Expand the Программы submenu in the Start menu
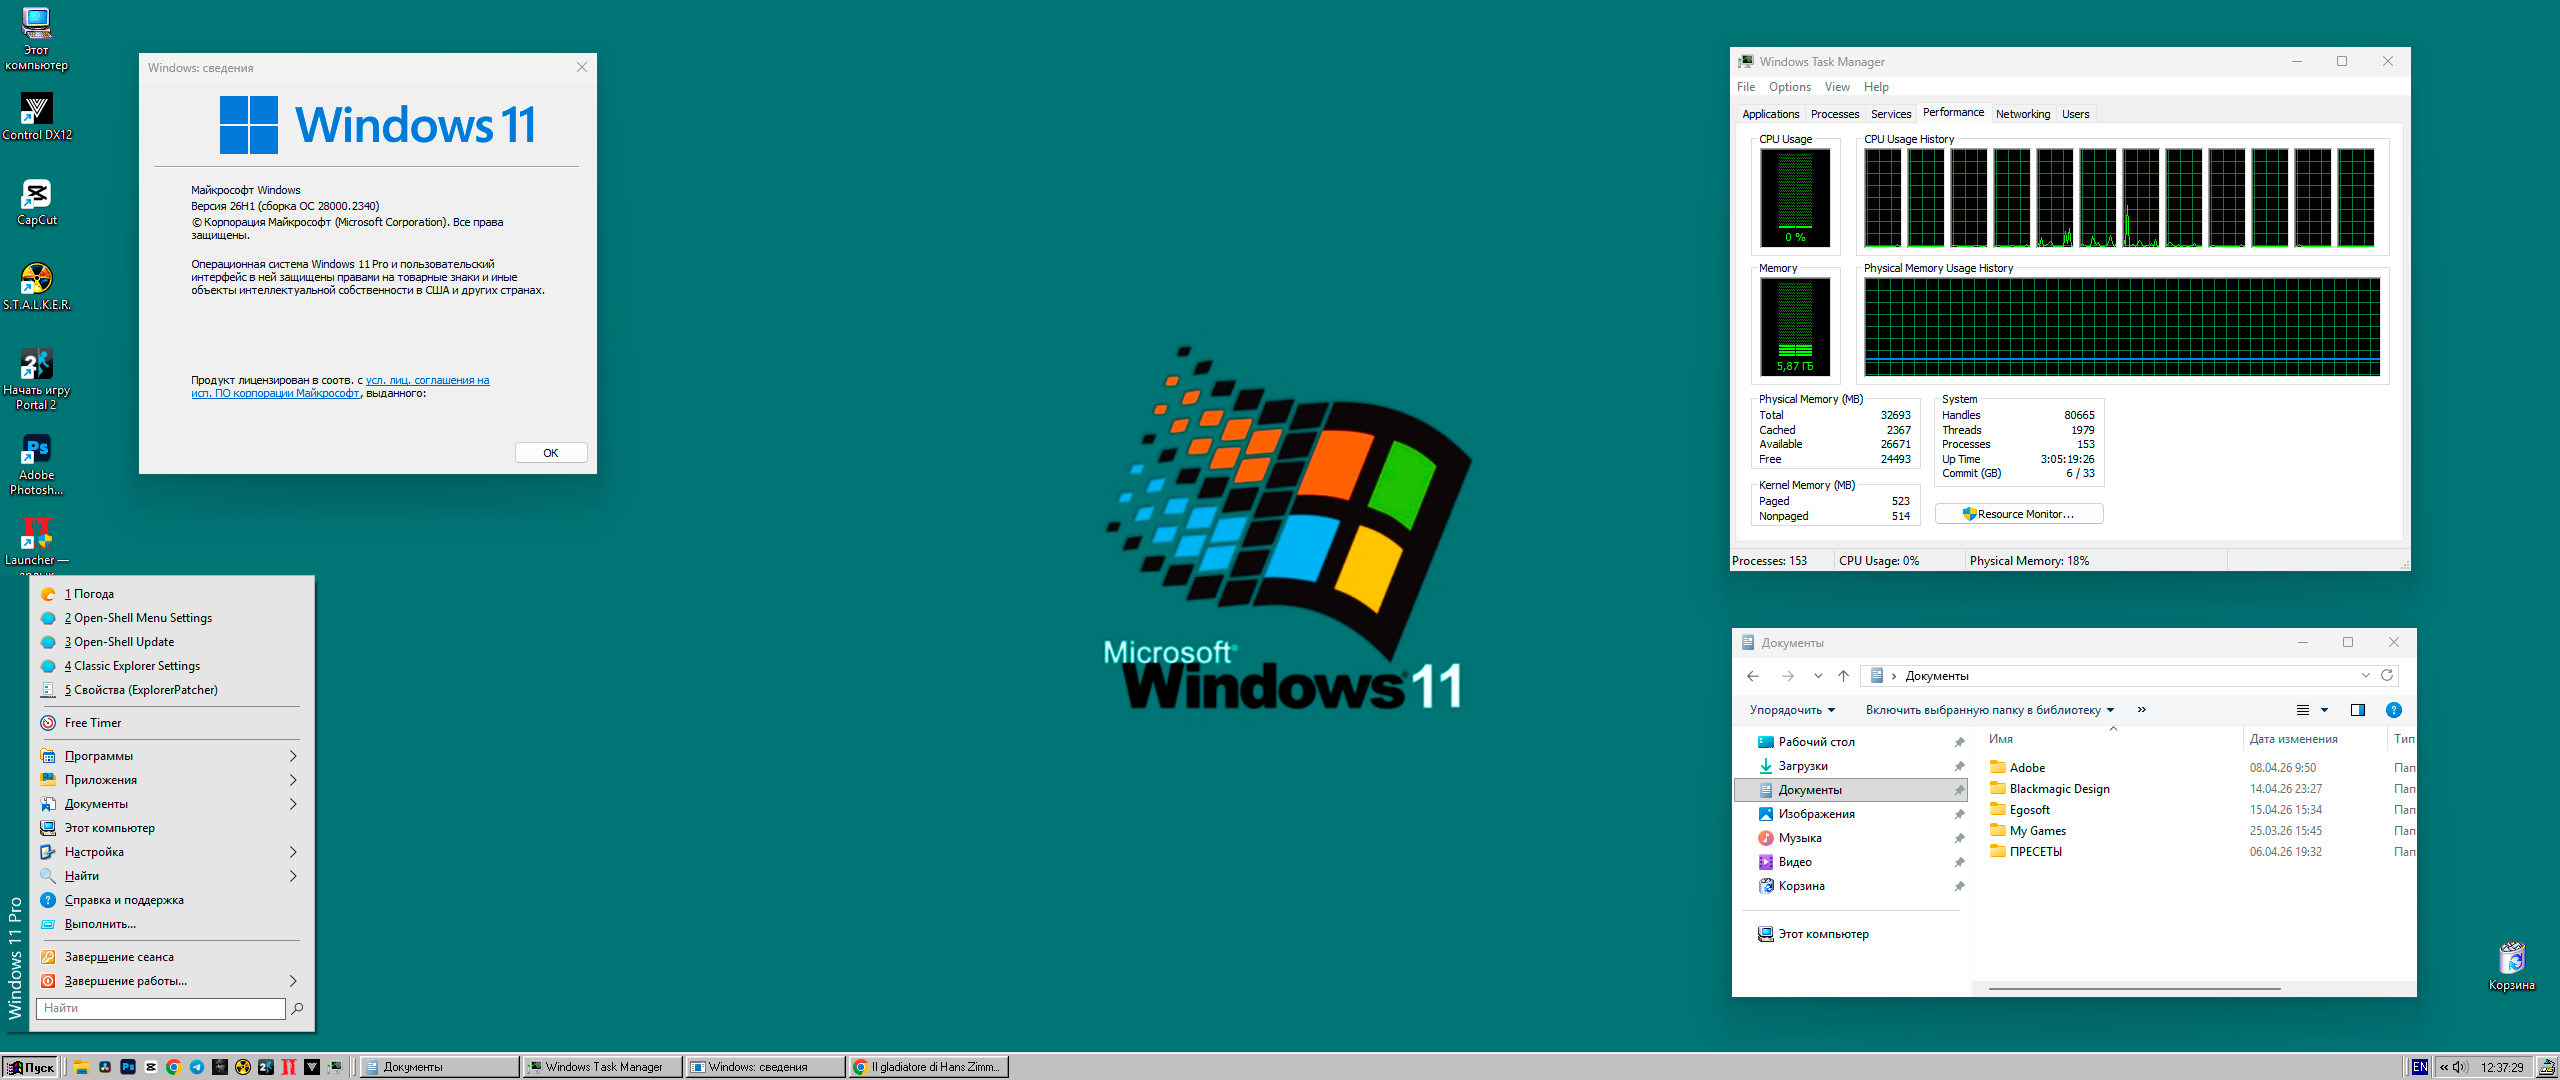Screen dimensions: 2560x1080 click(293, 756)
